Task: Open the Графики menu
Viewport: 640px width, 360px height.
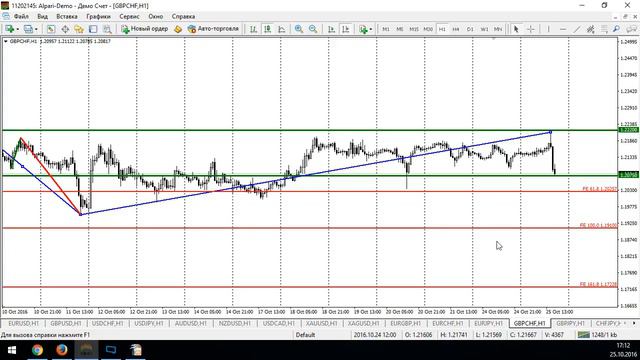Action: [x=98, y=16]
